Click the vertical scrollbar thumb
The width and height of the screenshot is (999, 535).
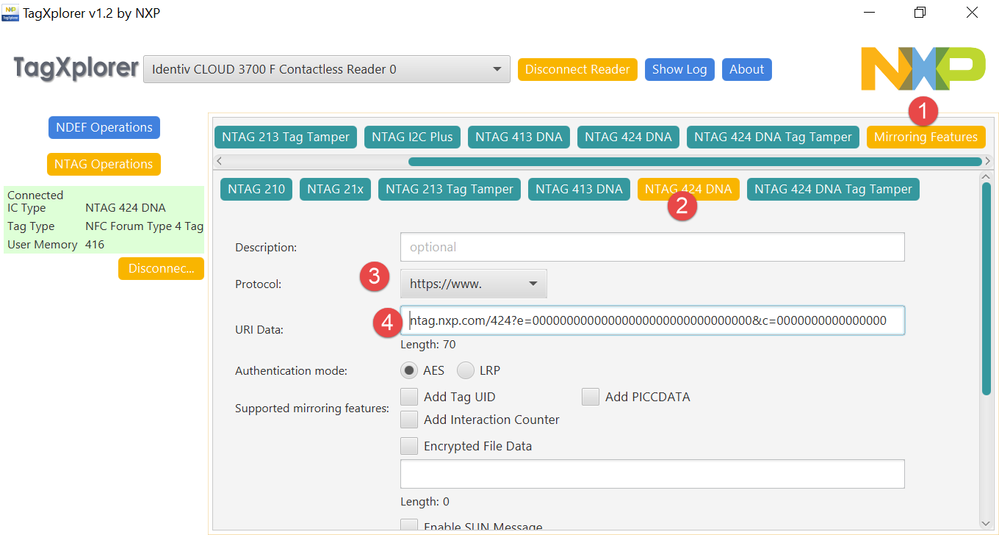pyautogui.click(x=987, y=288)
